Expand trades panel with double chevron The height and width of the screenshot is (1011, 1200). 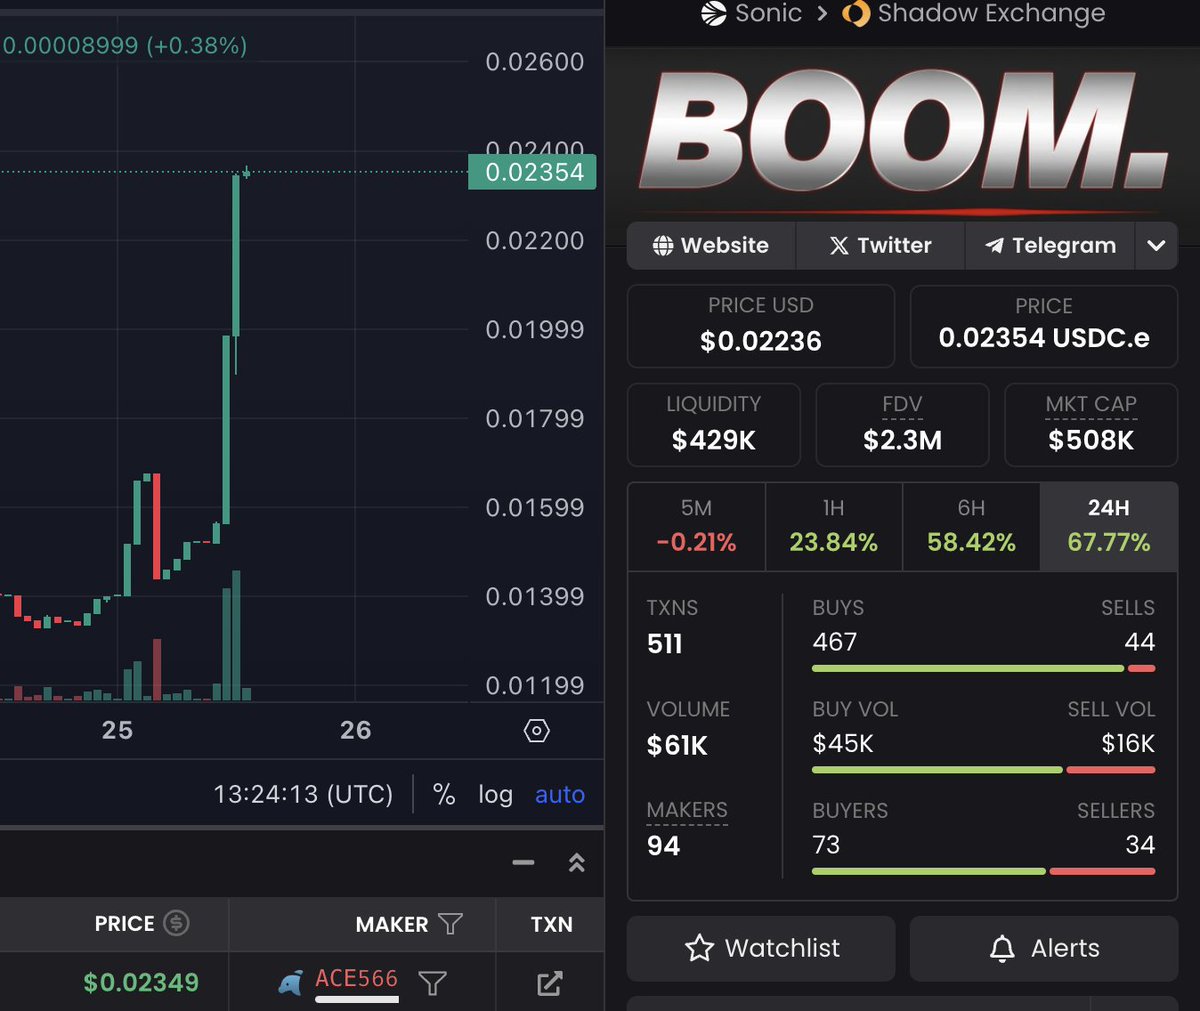576,862
